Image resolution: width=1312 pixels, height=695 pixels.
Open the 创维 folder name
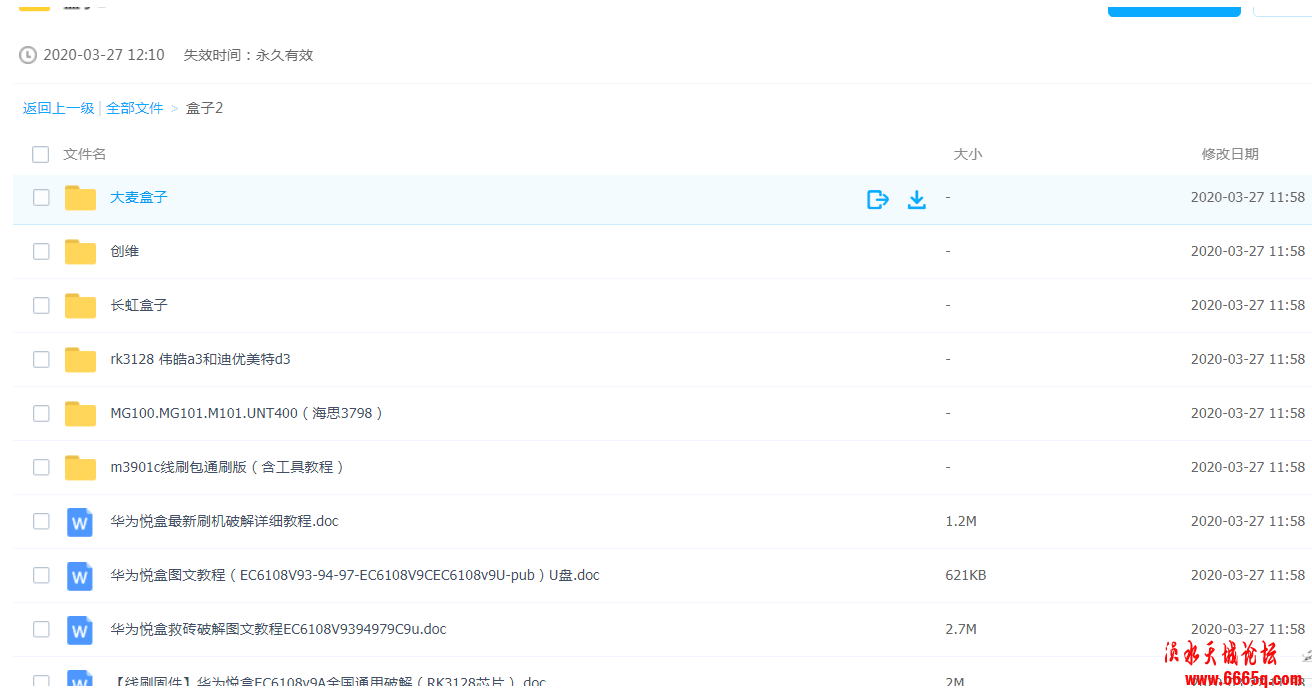coord(125,251)
